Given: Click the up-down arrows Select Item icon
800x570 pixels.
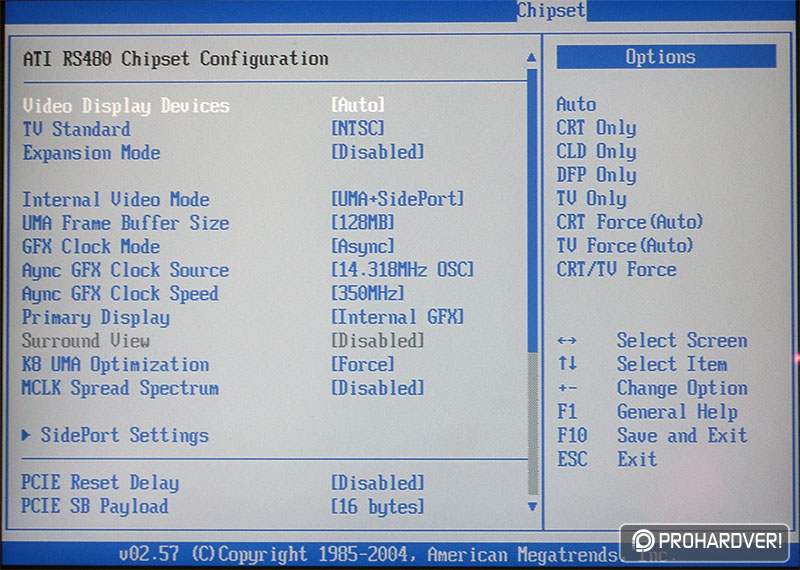Looking at the screenshot, I should click(x=567, y=363).
